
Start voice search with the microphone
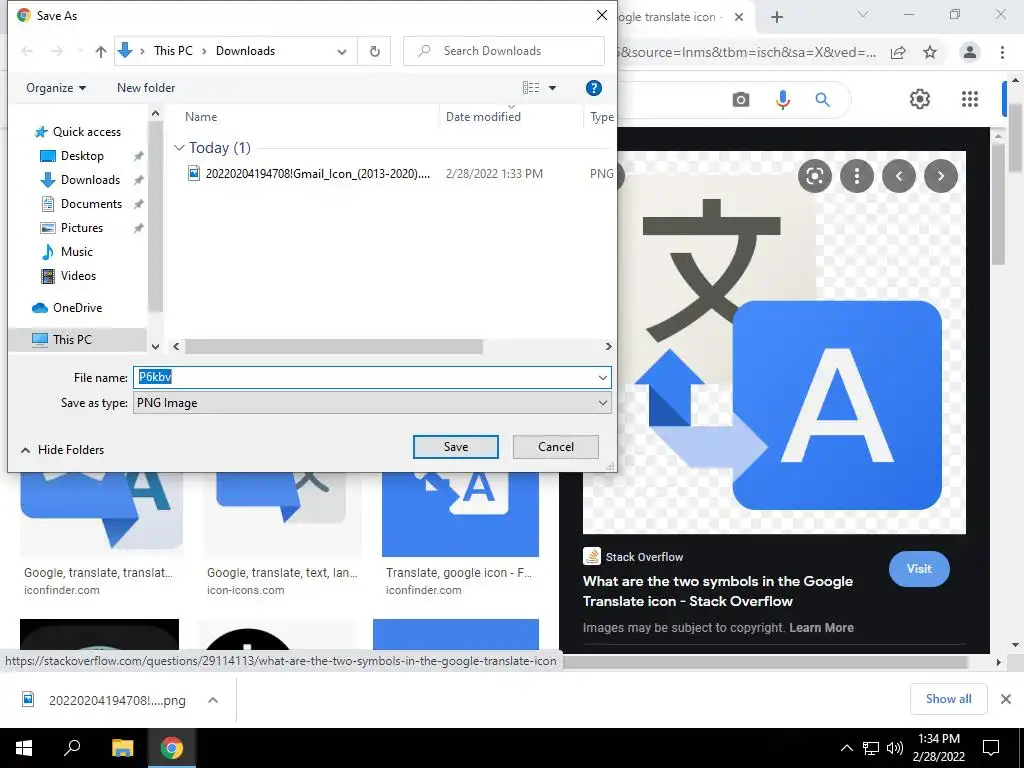tap(782, 99)
